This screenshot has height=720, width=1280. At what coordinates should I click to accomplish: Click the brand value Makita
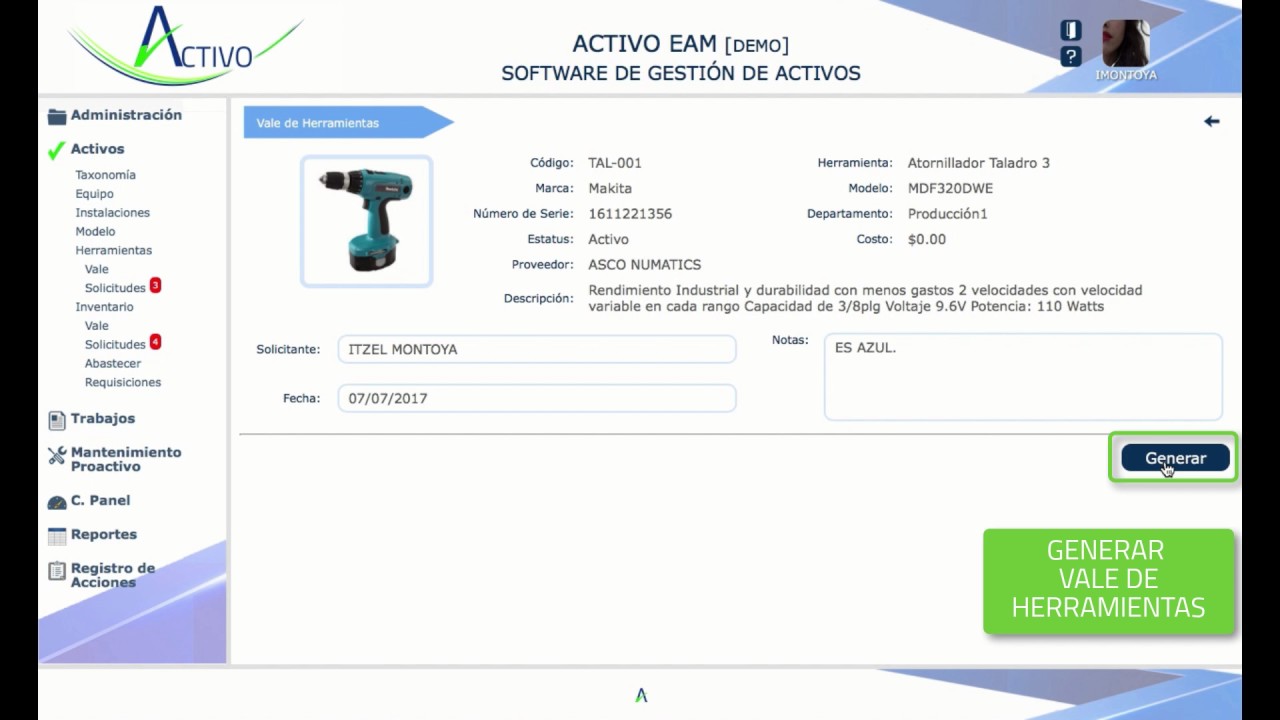tap(610, 188)
